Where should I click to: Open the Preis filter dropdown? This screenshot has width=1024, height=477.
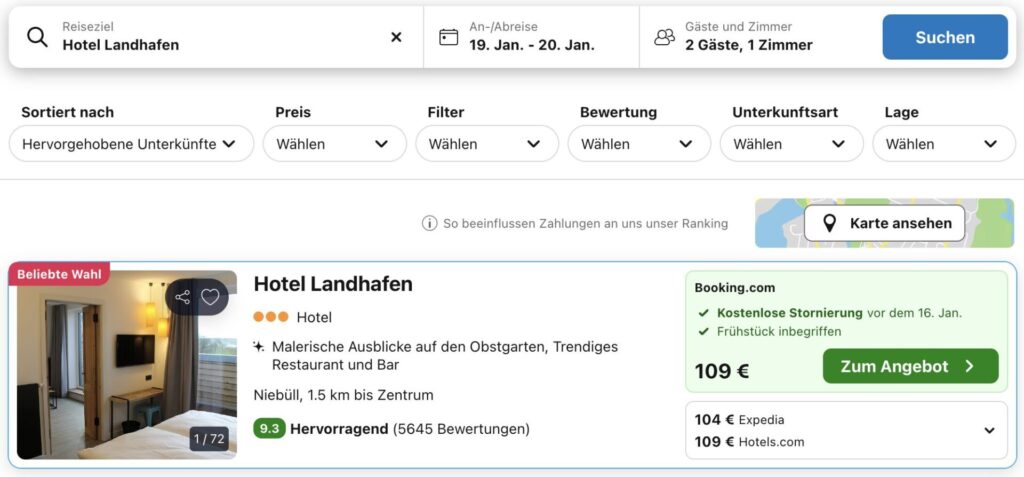[333, 144]
